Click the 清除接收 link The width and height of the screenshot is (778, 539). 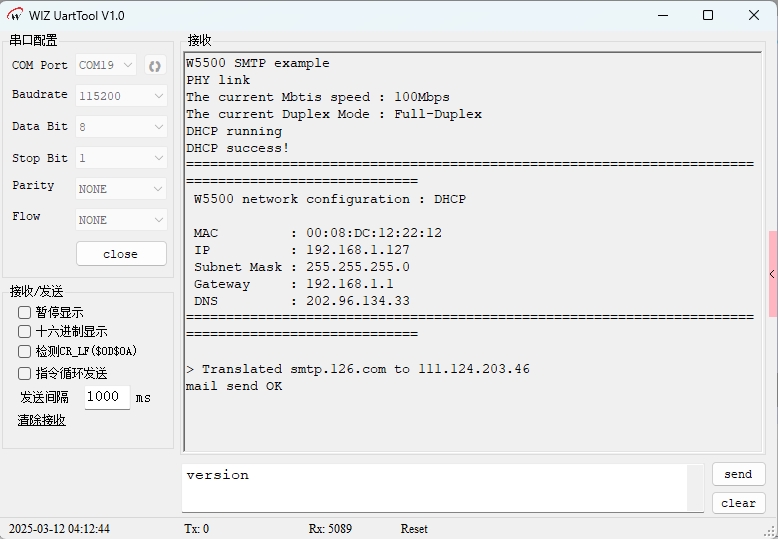click(x=41, y=420)
